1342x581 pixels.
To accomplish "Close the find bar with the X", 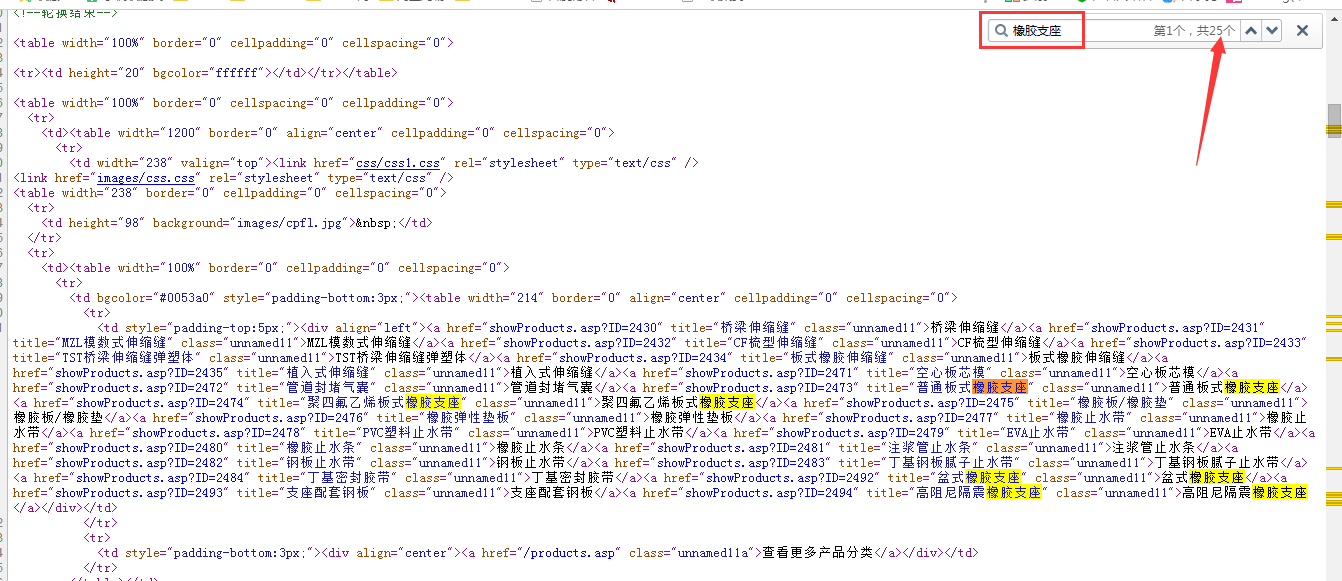I will pyautogui.click(x=1303, y=31).
